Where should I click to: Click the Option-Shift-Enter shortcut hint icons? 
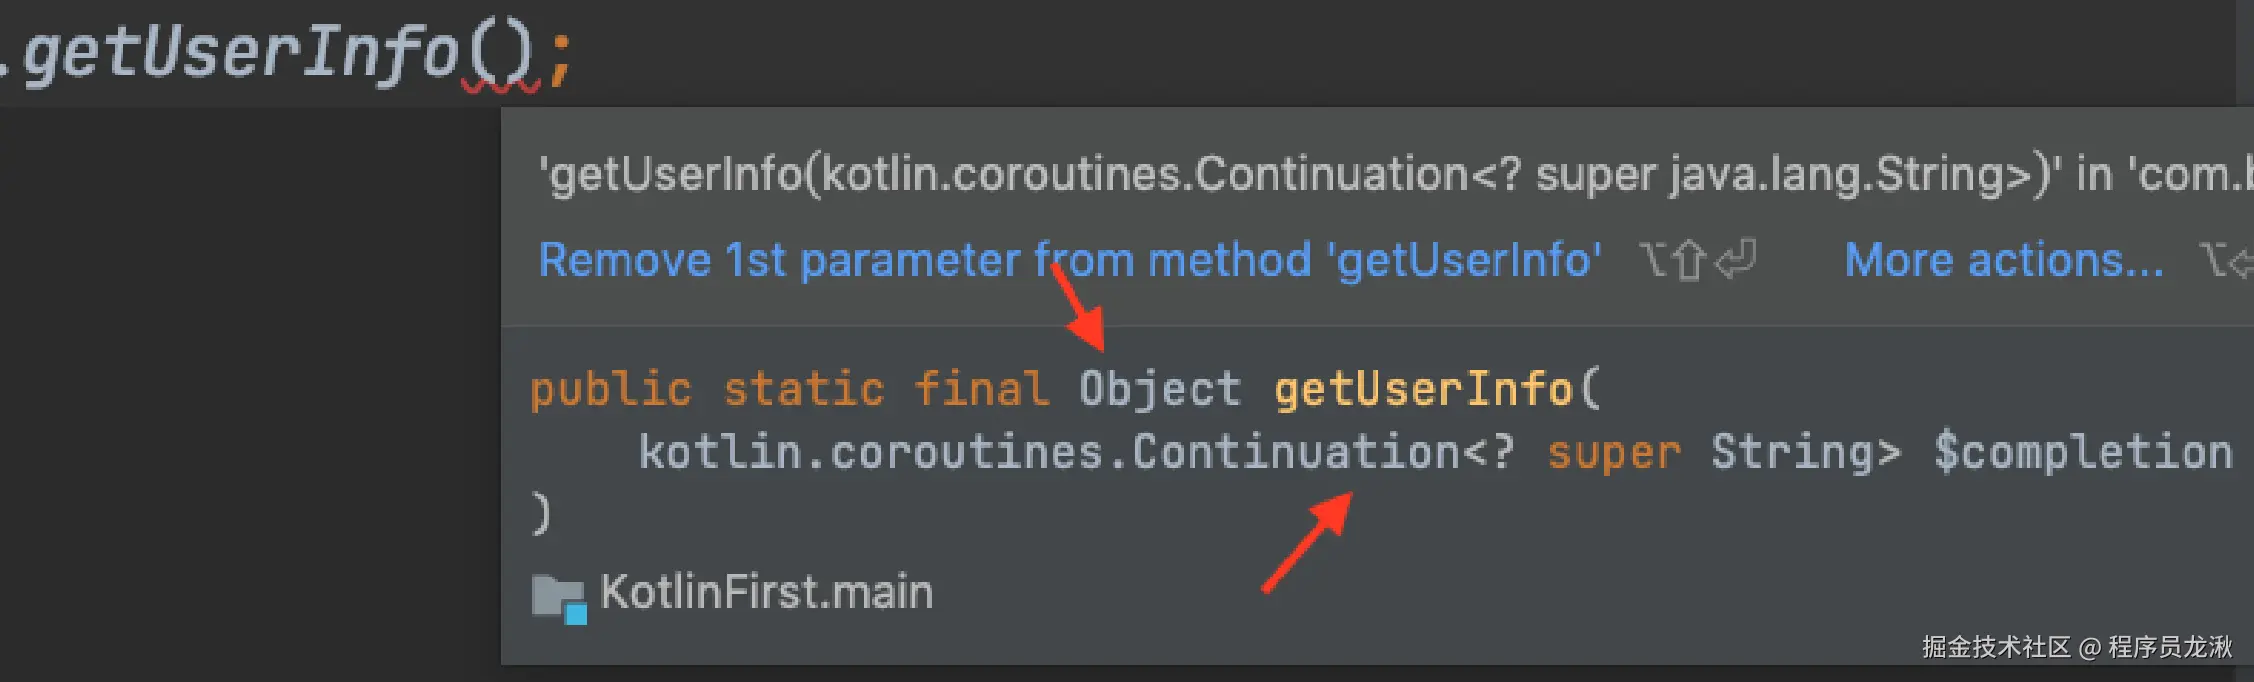click(x=1698, y=260)
